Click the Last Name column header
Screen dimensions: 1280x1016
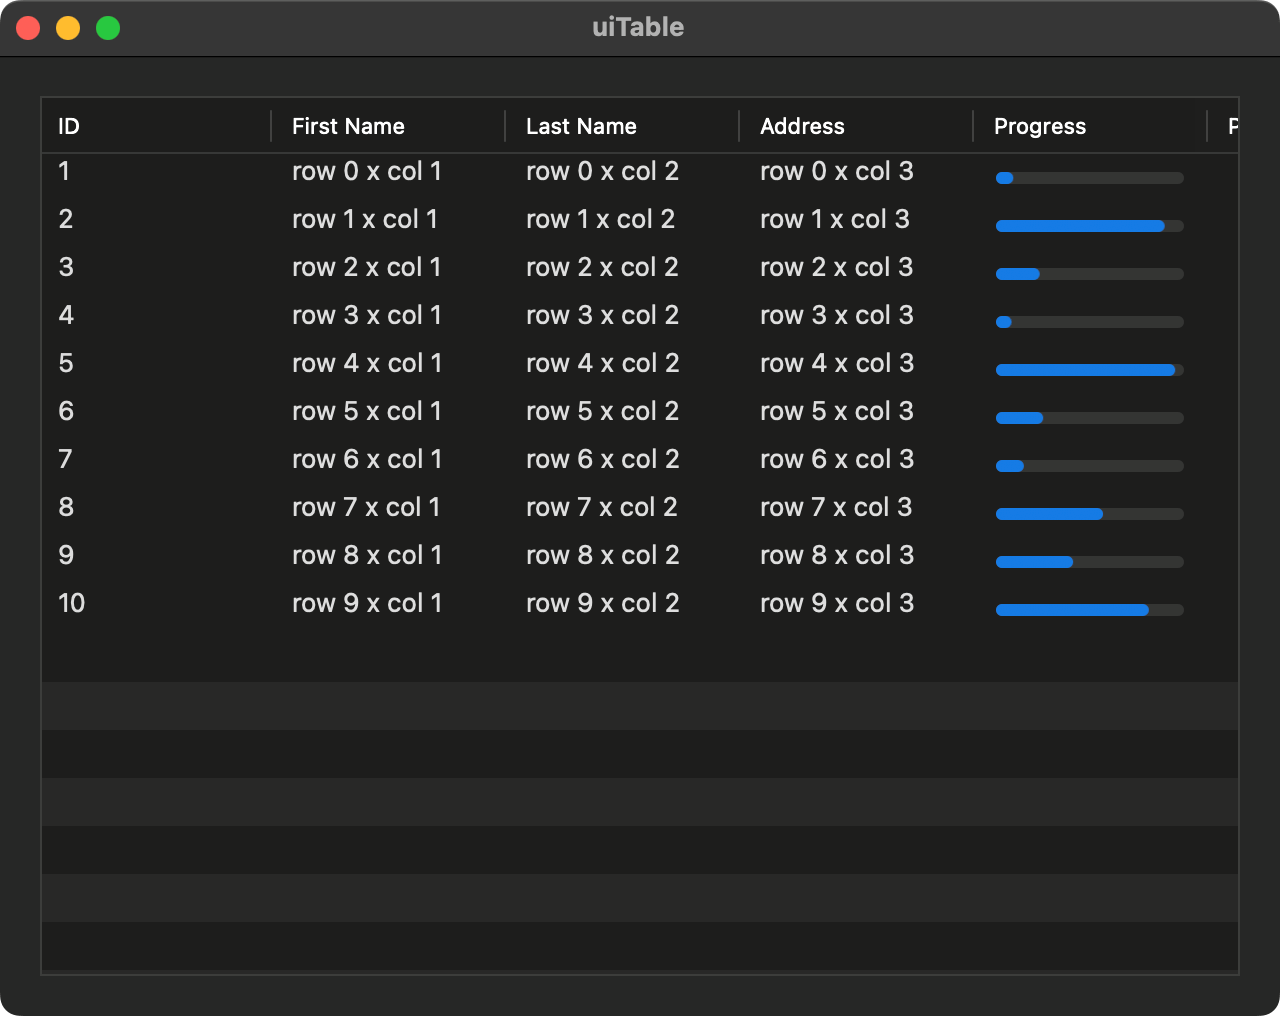click(x=581, y=126)
